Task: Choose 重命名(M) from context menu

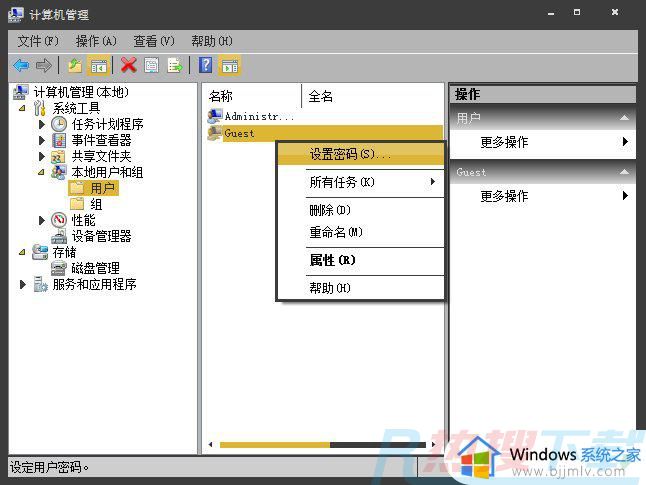Action: [361, 232]
